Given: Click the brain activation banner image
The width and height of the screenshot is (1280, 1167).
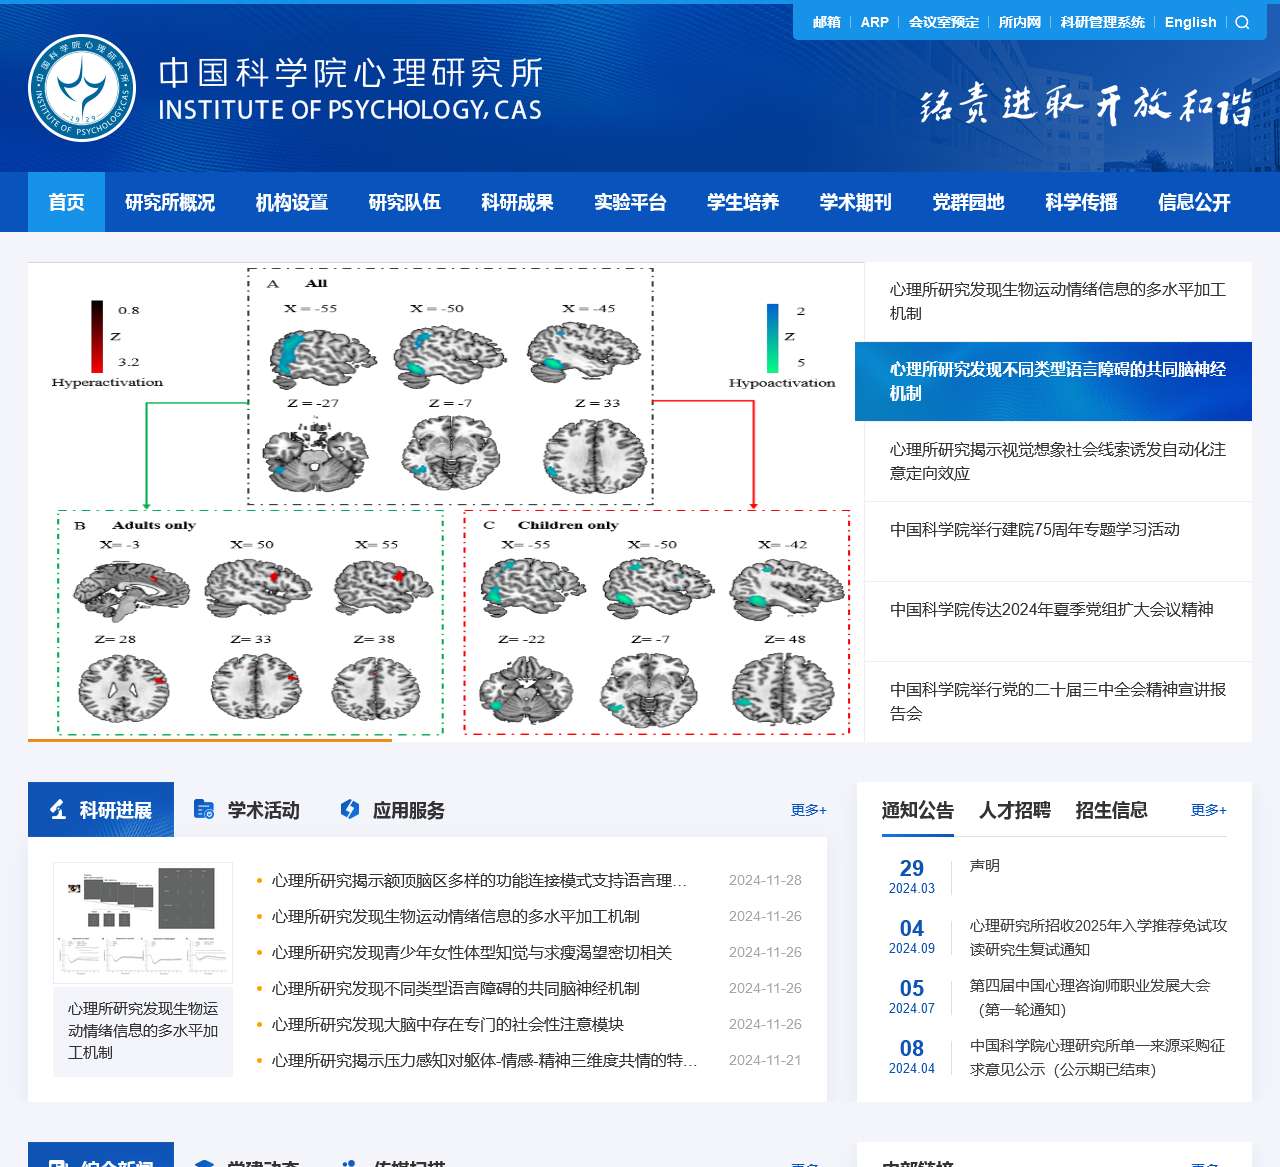Looking at the screenshot, I should [446, 501].
